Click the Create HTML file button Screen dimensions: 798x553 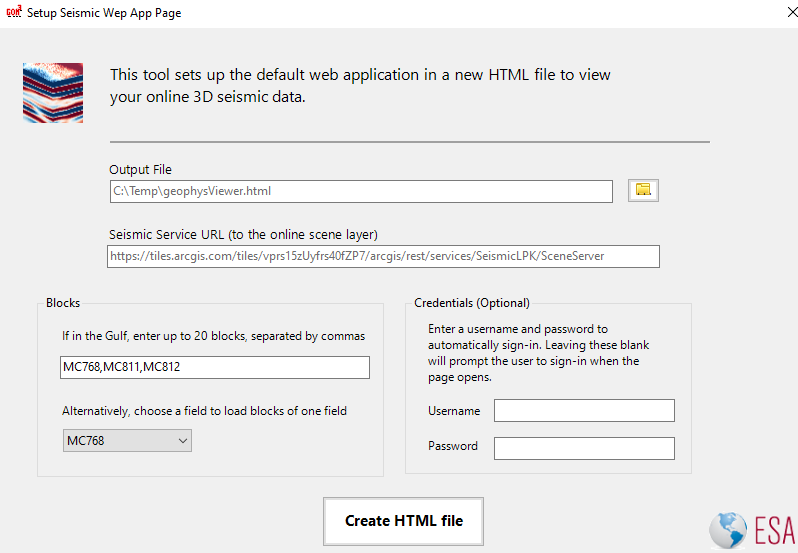click(x=403, y=521)
